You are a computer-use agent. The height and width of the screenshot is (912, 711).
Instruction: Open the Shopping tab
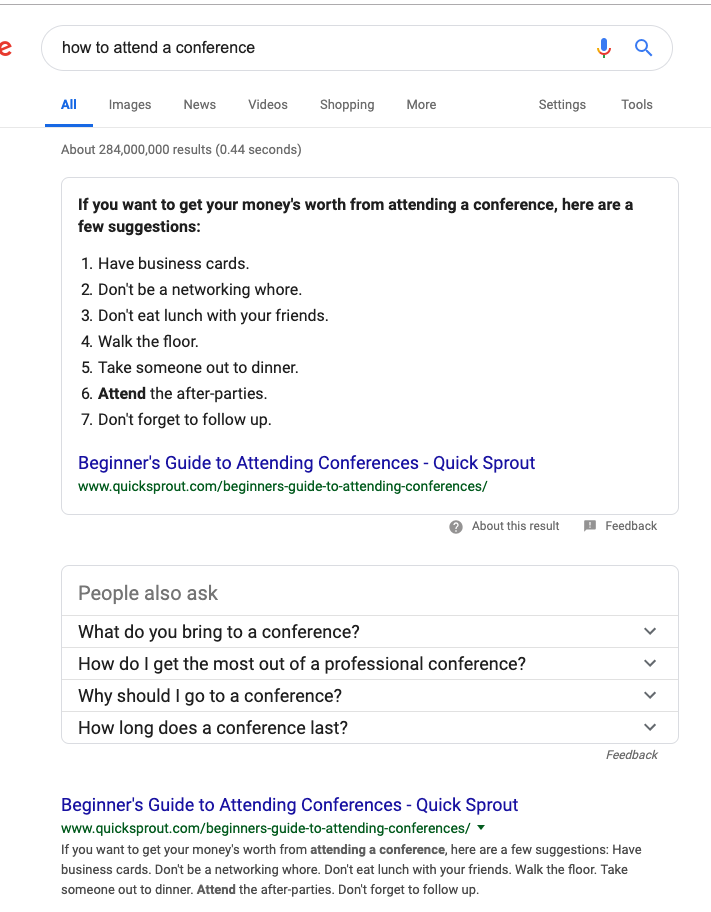pyautogui.click(x=347, y=104)
